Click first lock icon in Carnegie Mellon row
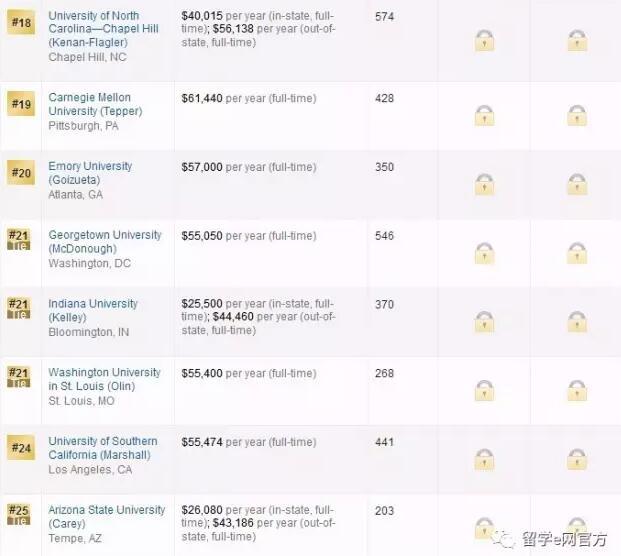 pos(484,115)
